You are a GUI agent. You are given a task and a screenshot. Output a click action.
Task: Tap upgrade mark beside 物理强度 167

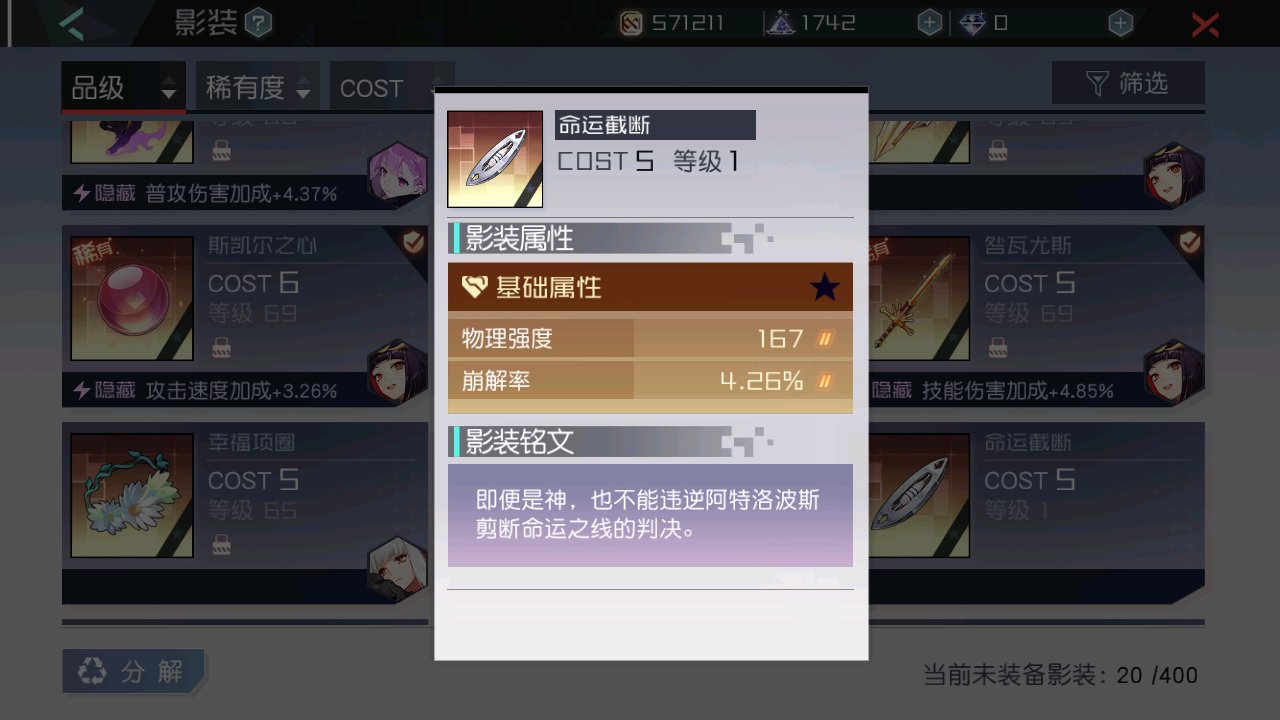pos(825,339)
